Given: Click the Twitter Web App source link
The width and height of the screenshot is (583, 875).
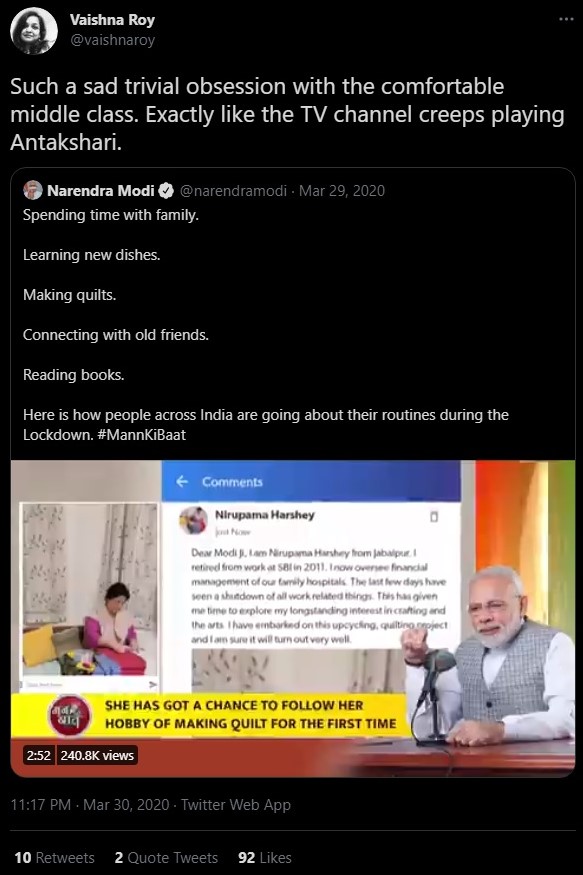Looking at the screenshot, I should pos(235,805).
